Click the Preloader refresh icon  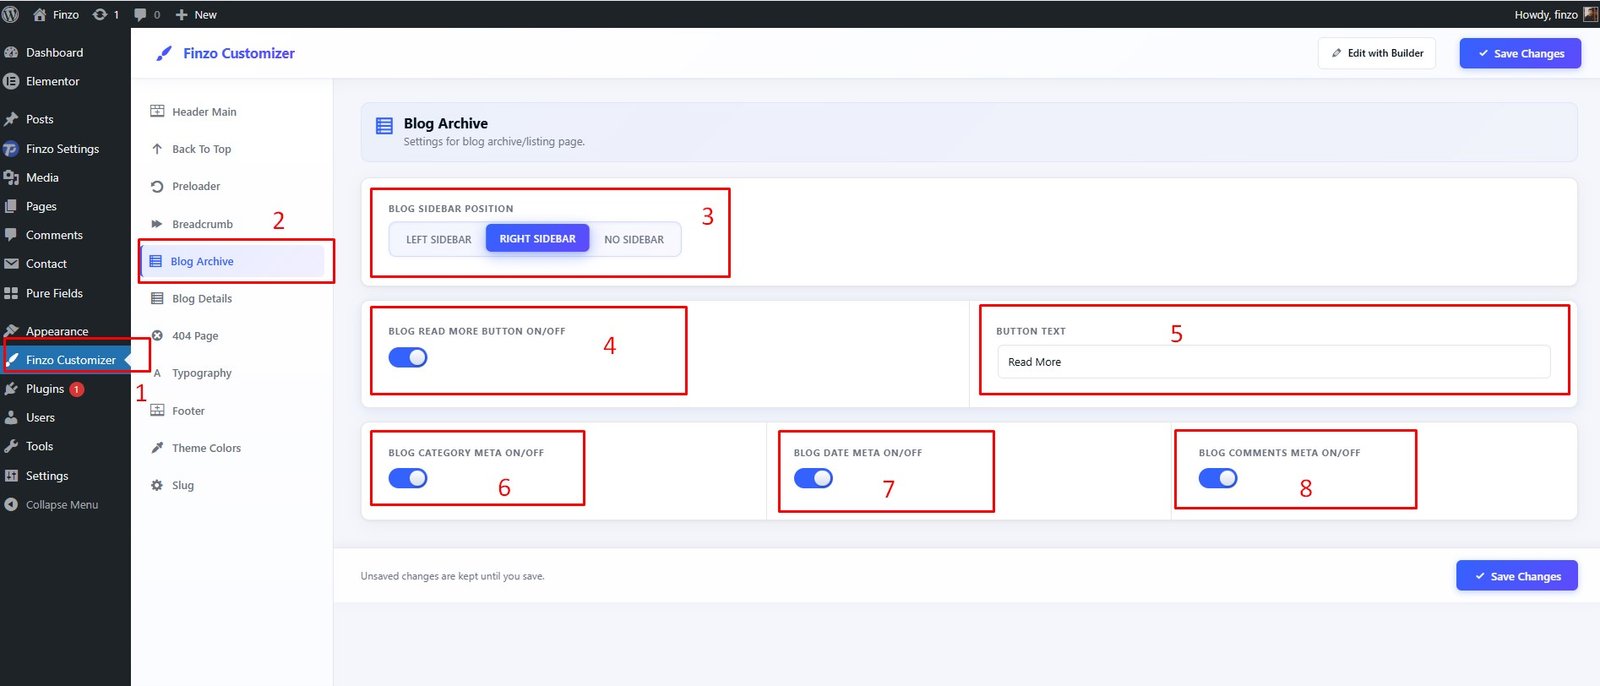pyautogui.click(x=157, y=186)
